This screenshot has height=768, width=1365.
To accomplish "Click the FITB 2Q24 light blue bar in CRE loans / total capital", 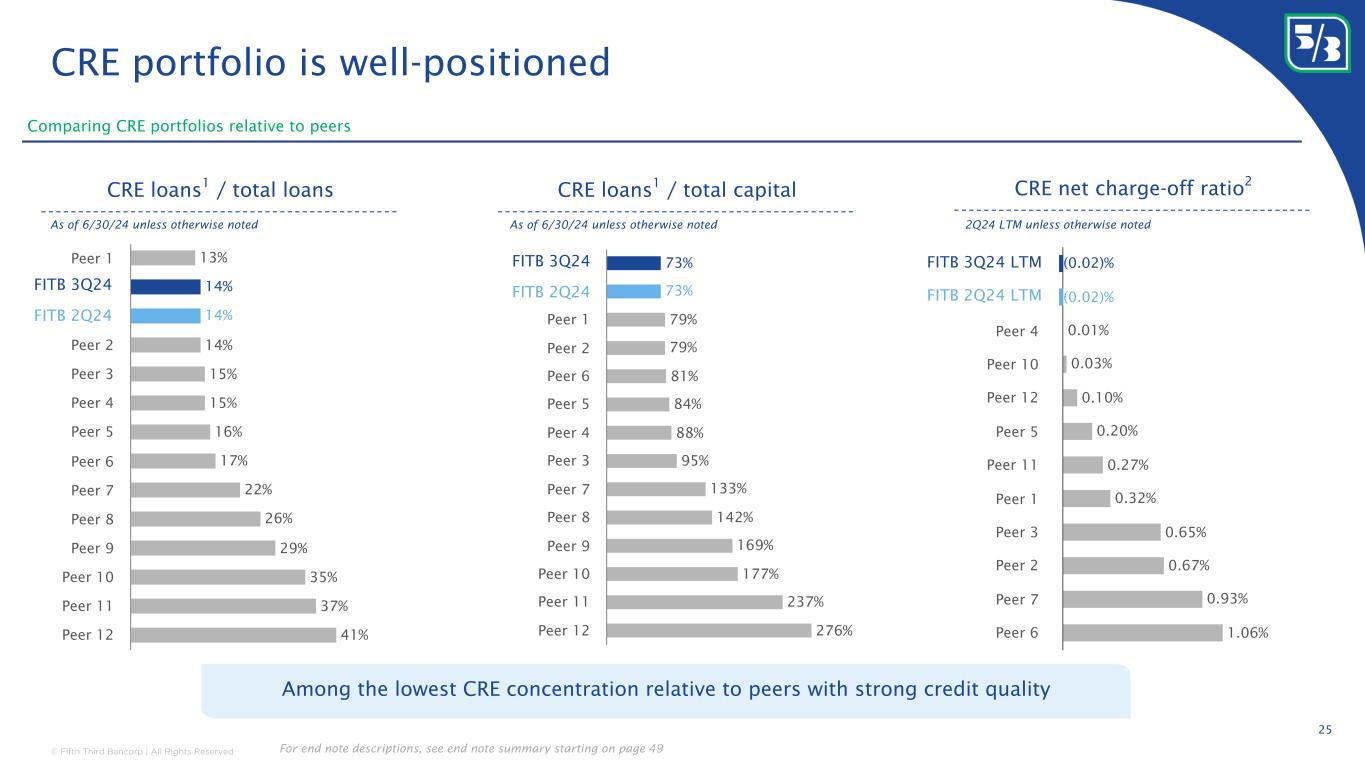I will [633, 291].
